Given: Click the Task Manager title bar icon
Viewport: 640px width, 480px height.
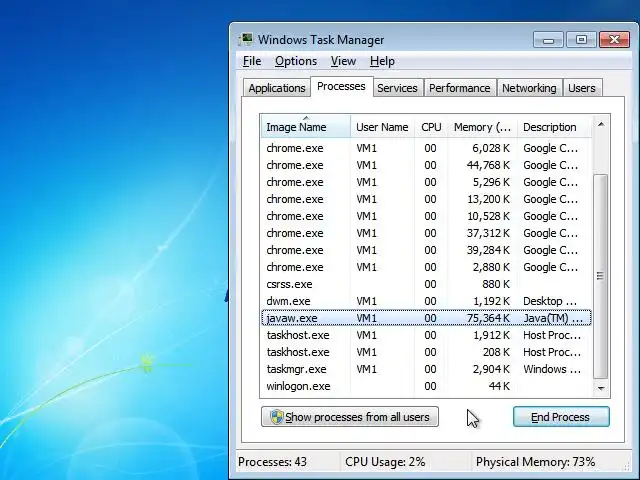Looking at the screenshot, I should pyautogui.click(x=245, y=39).
